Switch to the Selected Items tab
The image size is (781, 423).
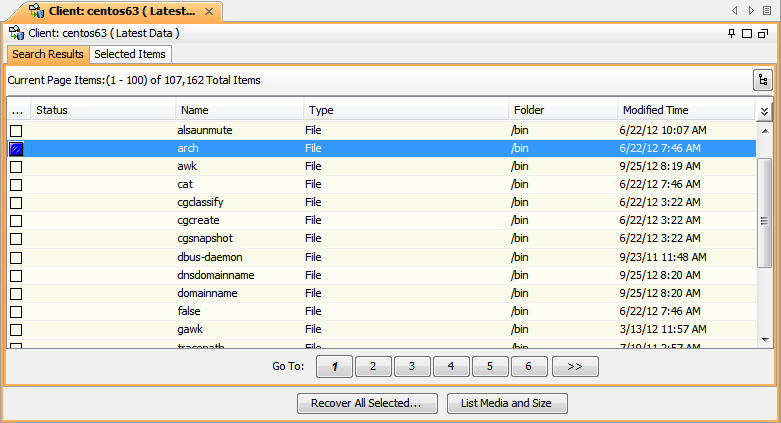pos(130,54)
